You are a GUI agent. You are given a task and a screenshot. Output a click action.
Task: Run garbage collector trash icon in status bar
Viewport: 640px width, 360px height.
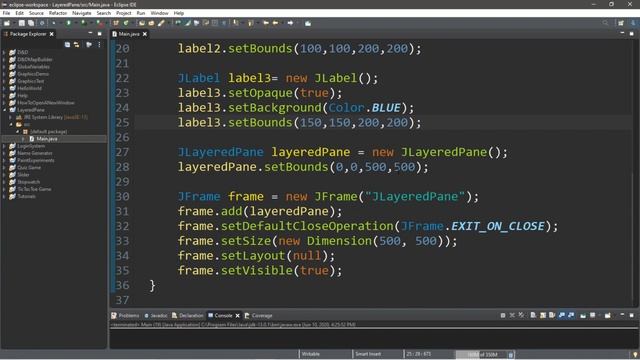click(x=511, y=355)
